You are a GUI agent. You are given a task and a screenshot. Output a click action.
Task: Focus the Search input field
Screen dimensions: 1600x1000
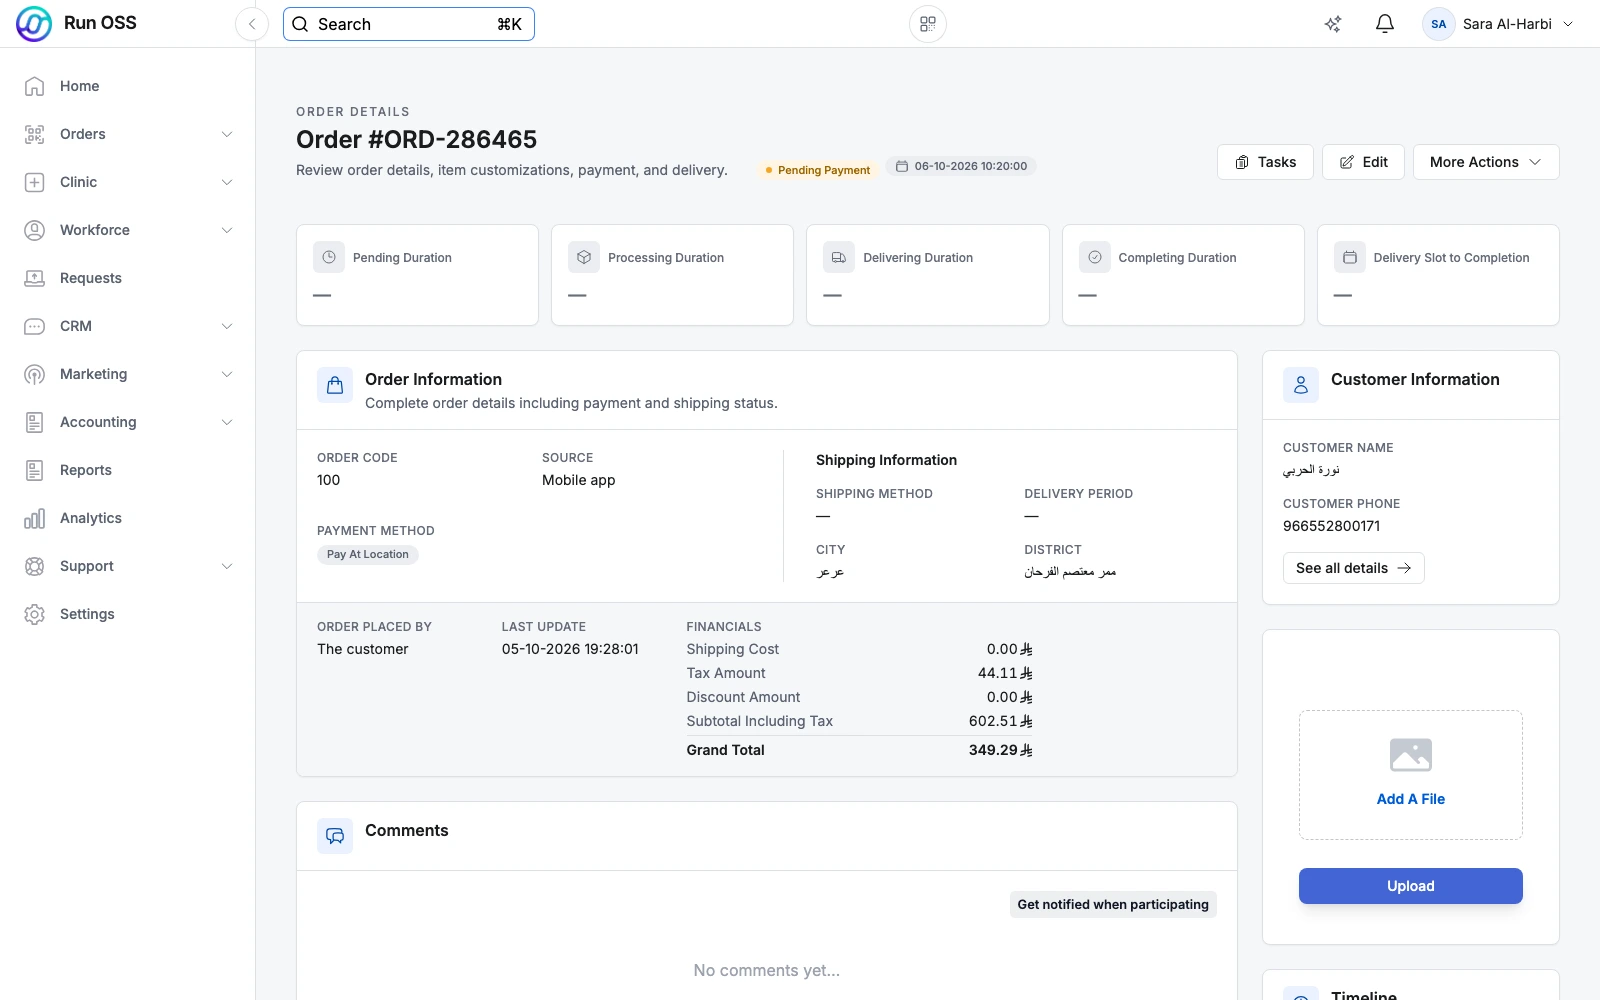tap(409, 24)
